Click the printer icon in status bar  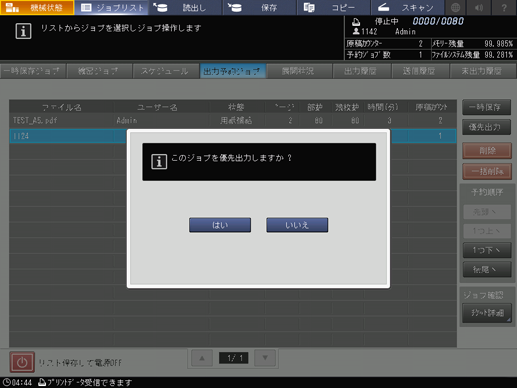coord(42,382)
